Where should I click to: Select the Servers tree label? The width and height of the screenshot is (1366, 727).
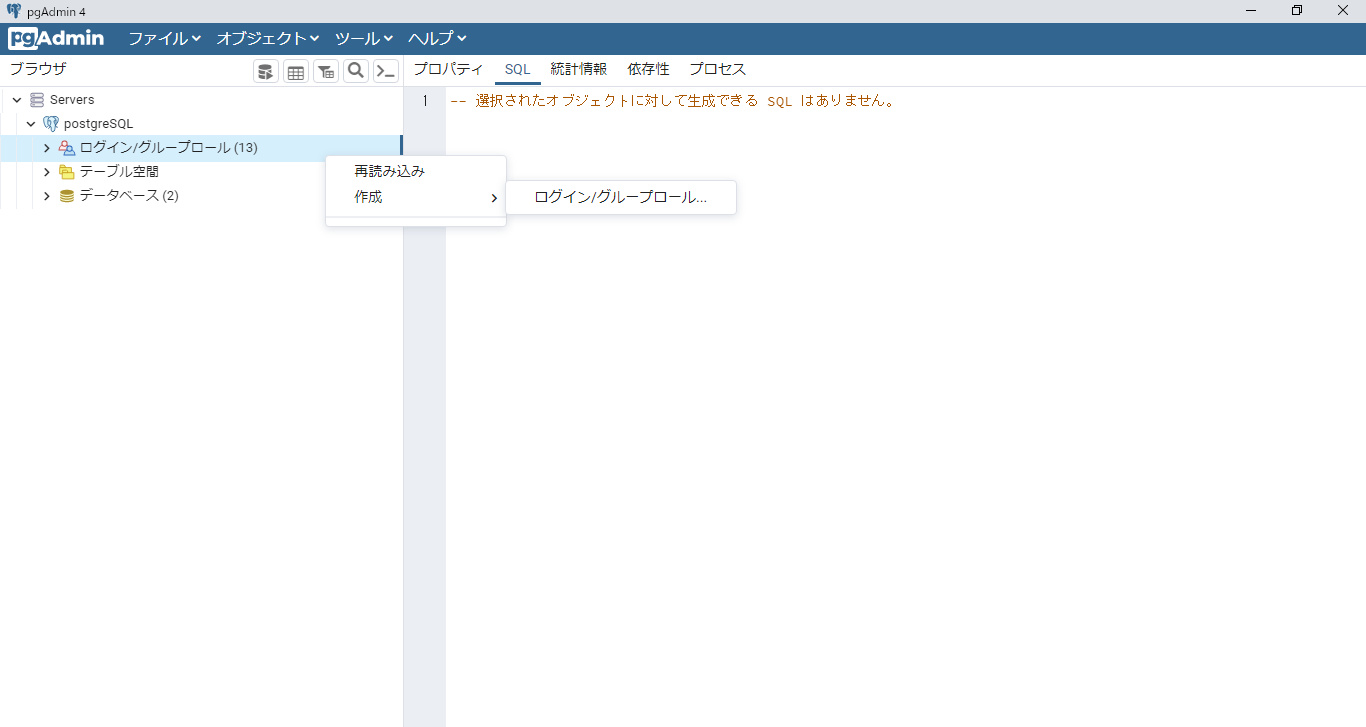click(x=72, y=100)
